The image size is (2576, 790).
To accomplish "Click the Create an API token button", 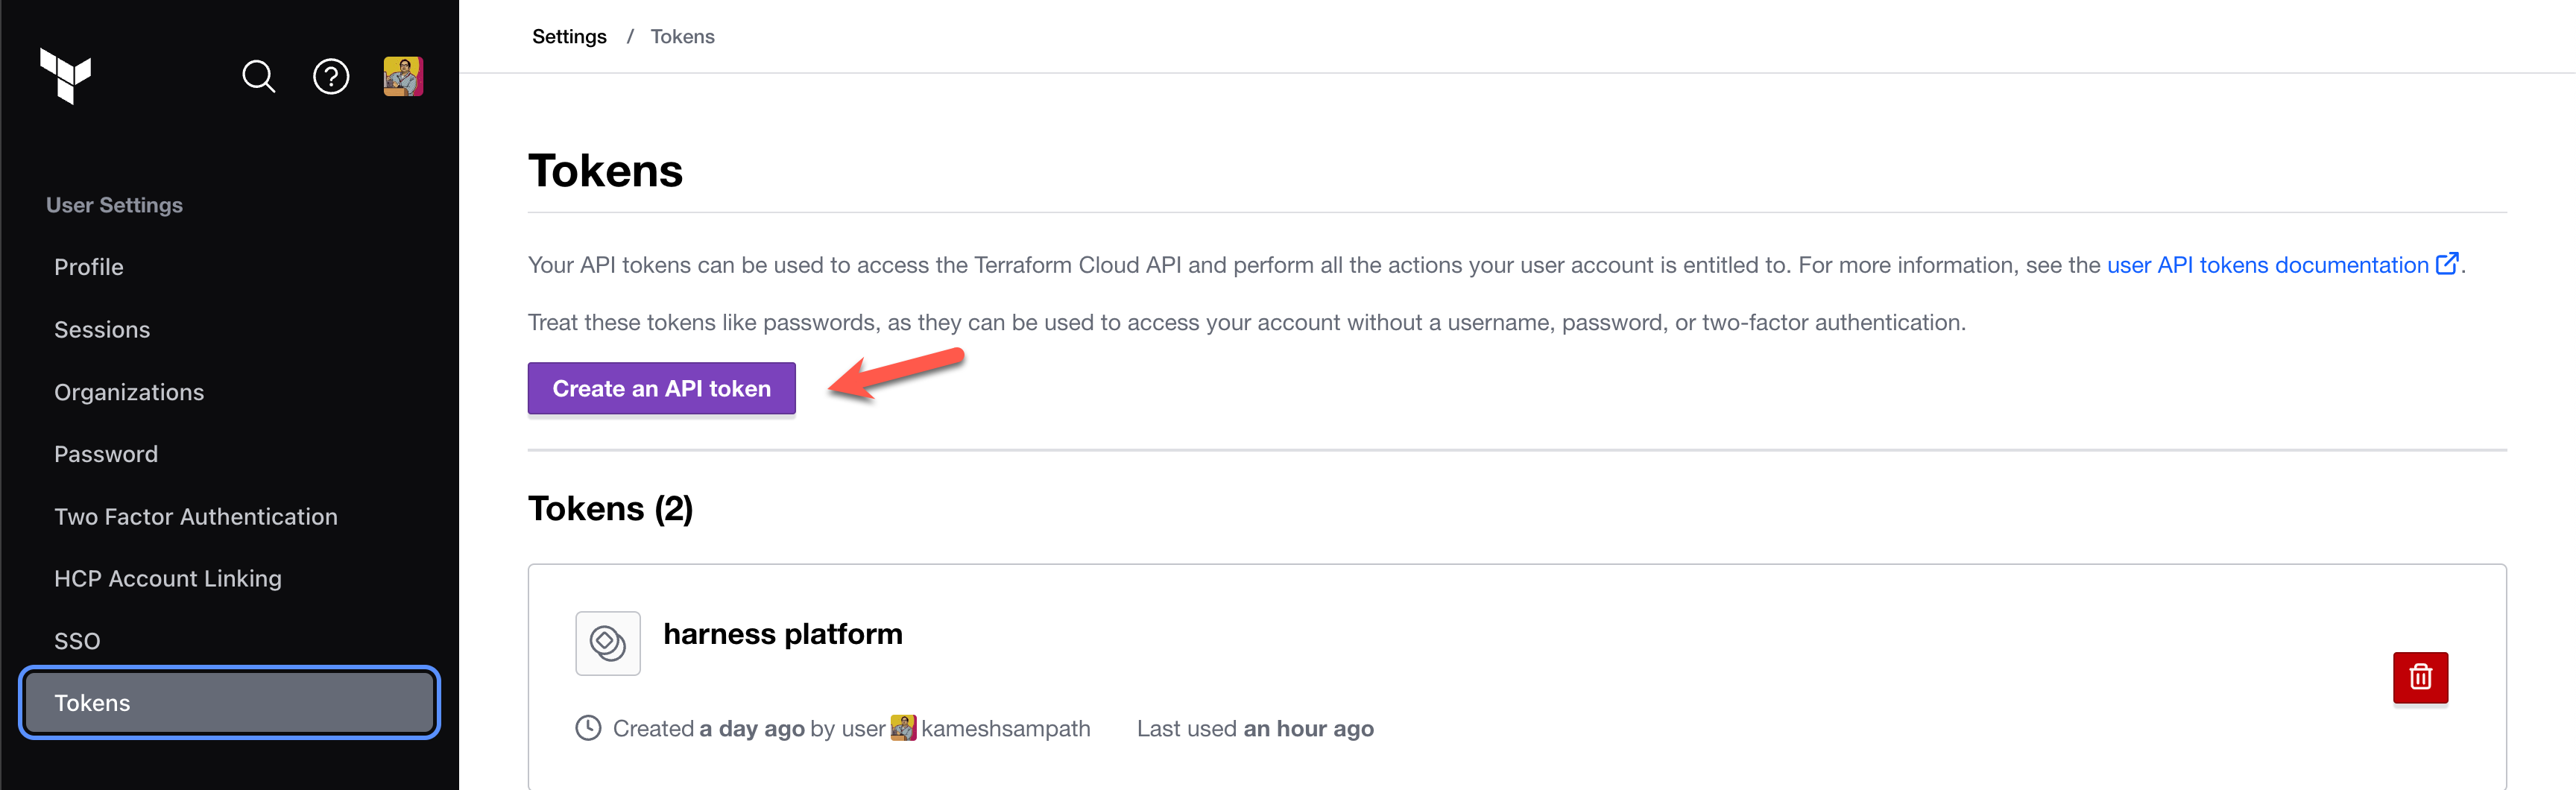I will tap(661, 388).
